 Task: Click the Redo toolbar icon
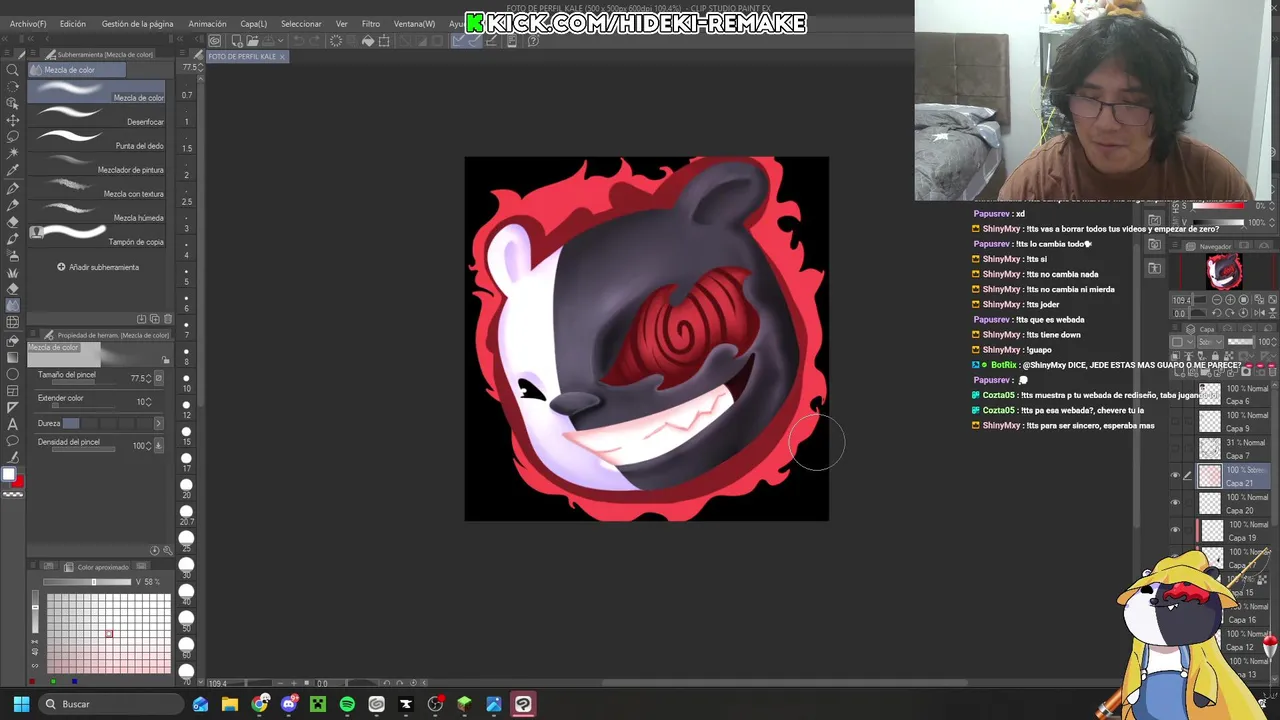[314, 41]
